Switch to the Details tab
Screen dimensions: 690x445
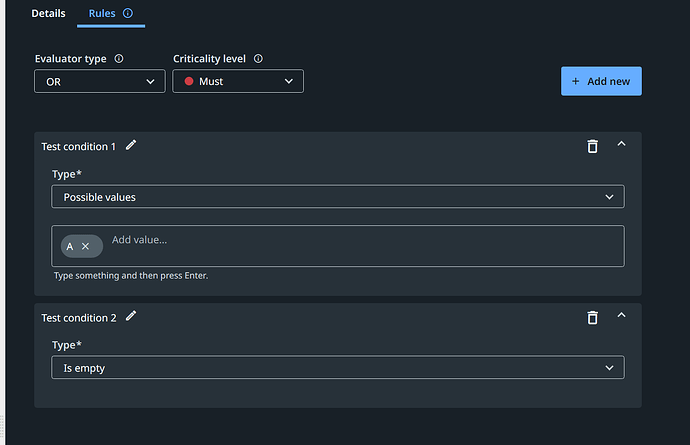coord(48,14)
